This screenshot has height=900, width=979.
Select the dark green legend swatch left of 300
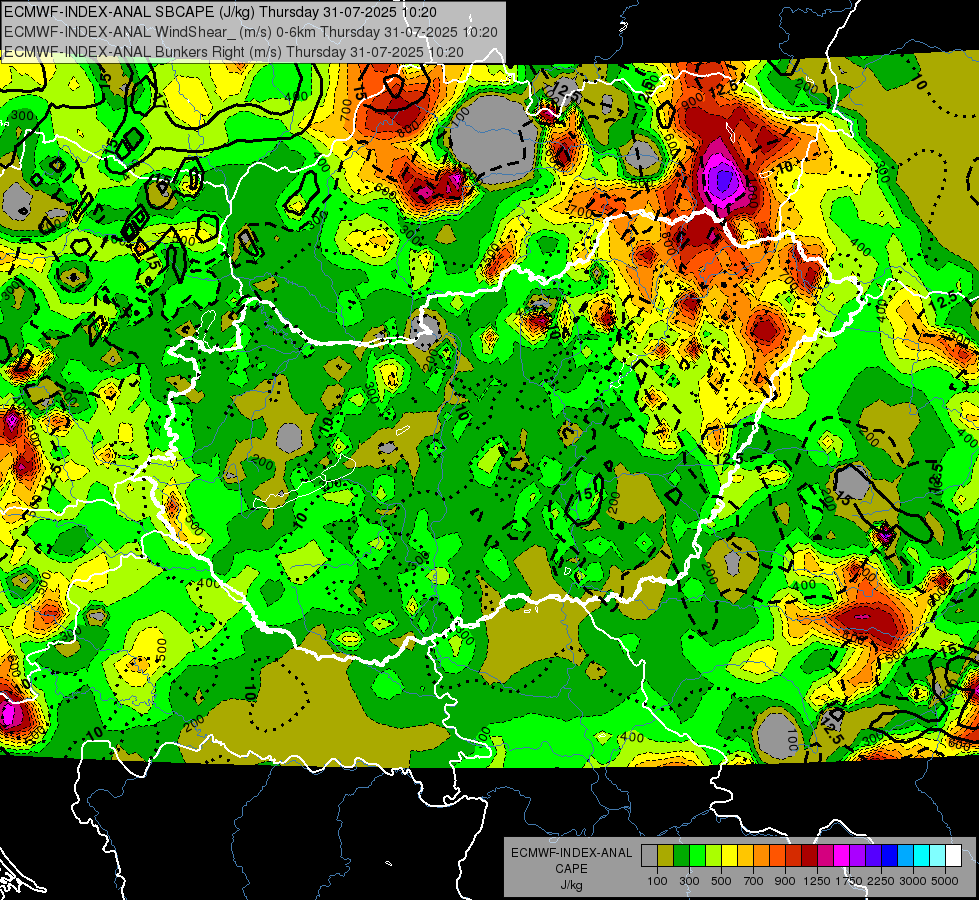[681, 856]
